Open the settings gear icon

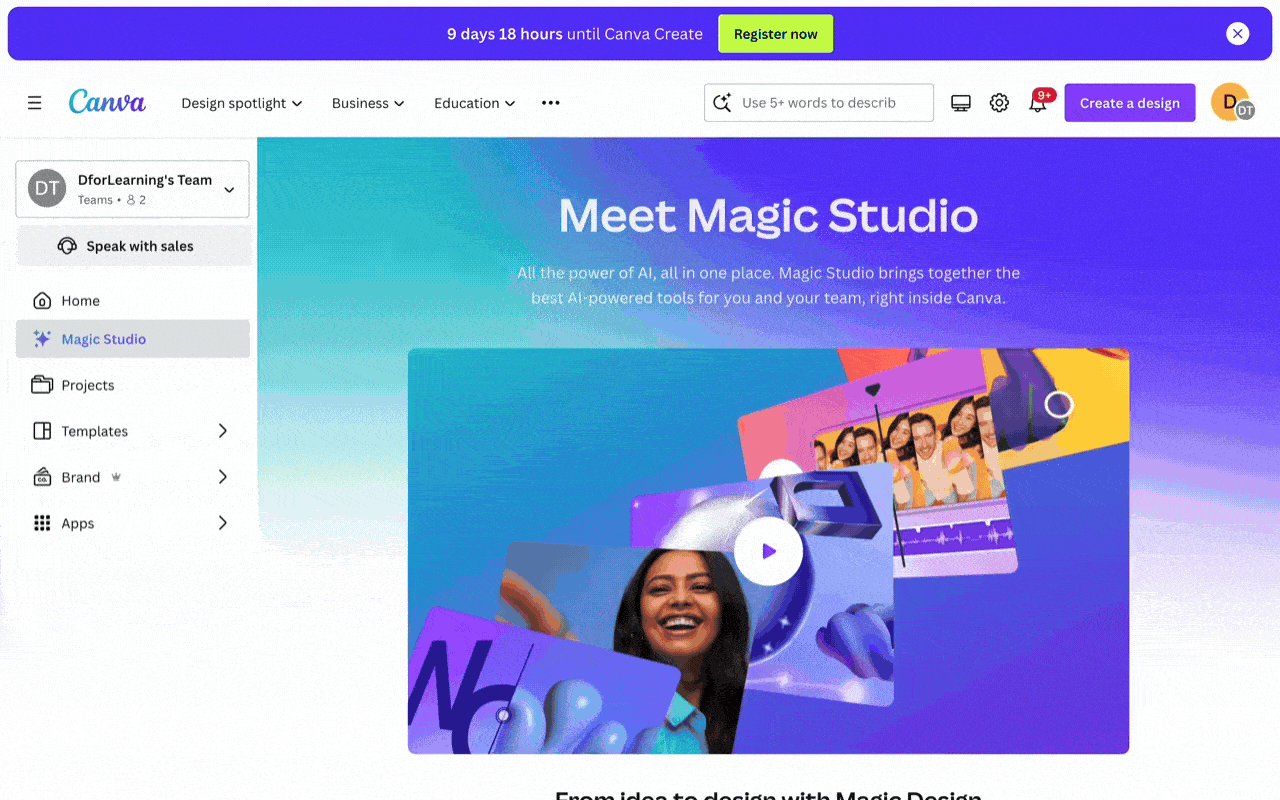point(999,103)
